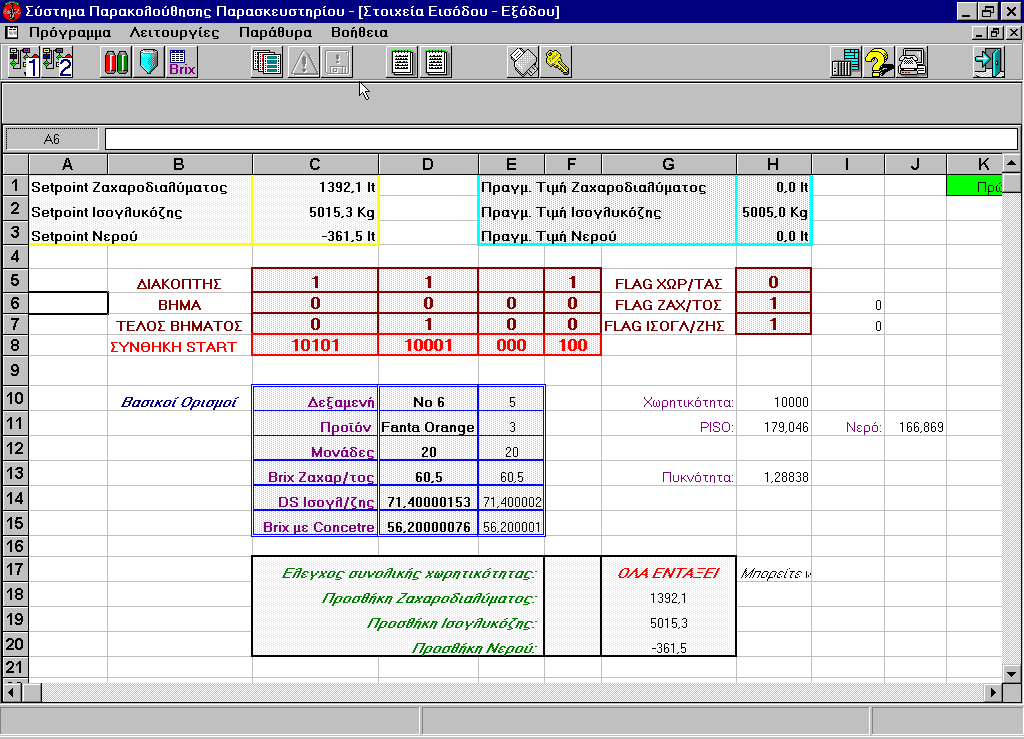Viewport: 1024px width, 739px height.
Task: Click the exit door icon
Action: 988,63
